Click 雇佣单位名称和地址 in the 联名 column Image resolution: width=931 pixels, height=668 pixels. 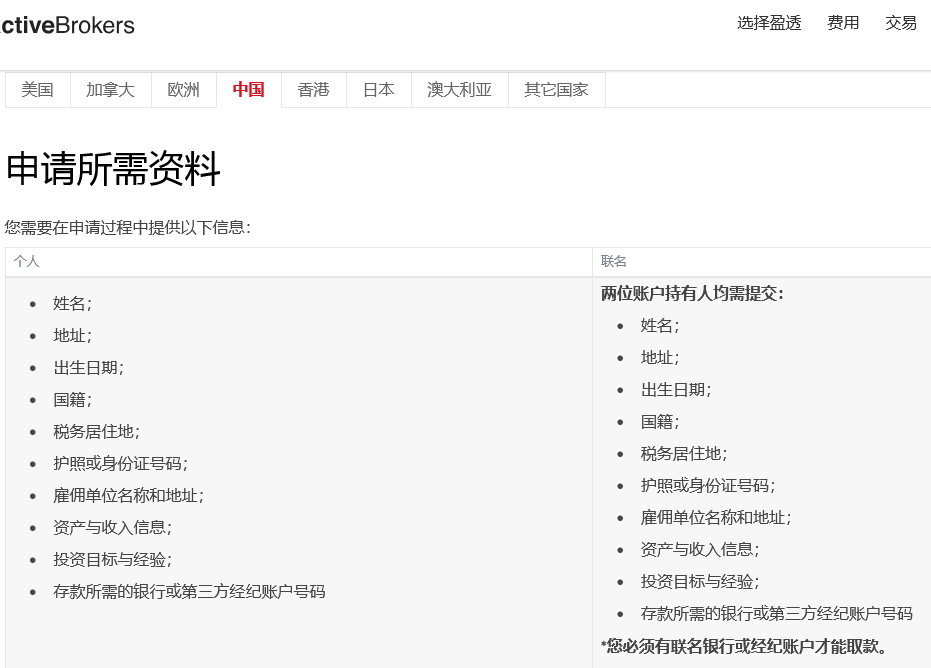[x=715, y=518]
